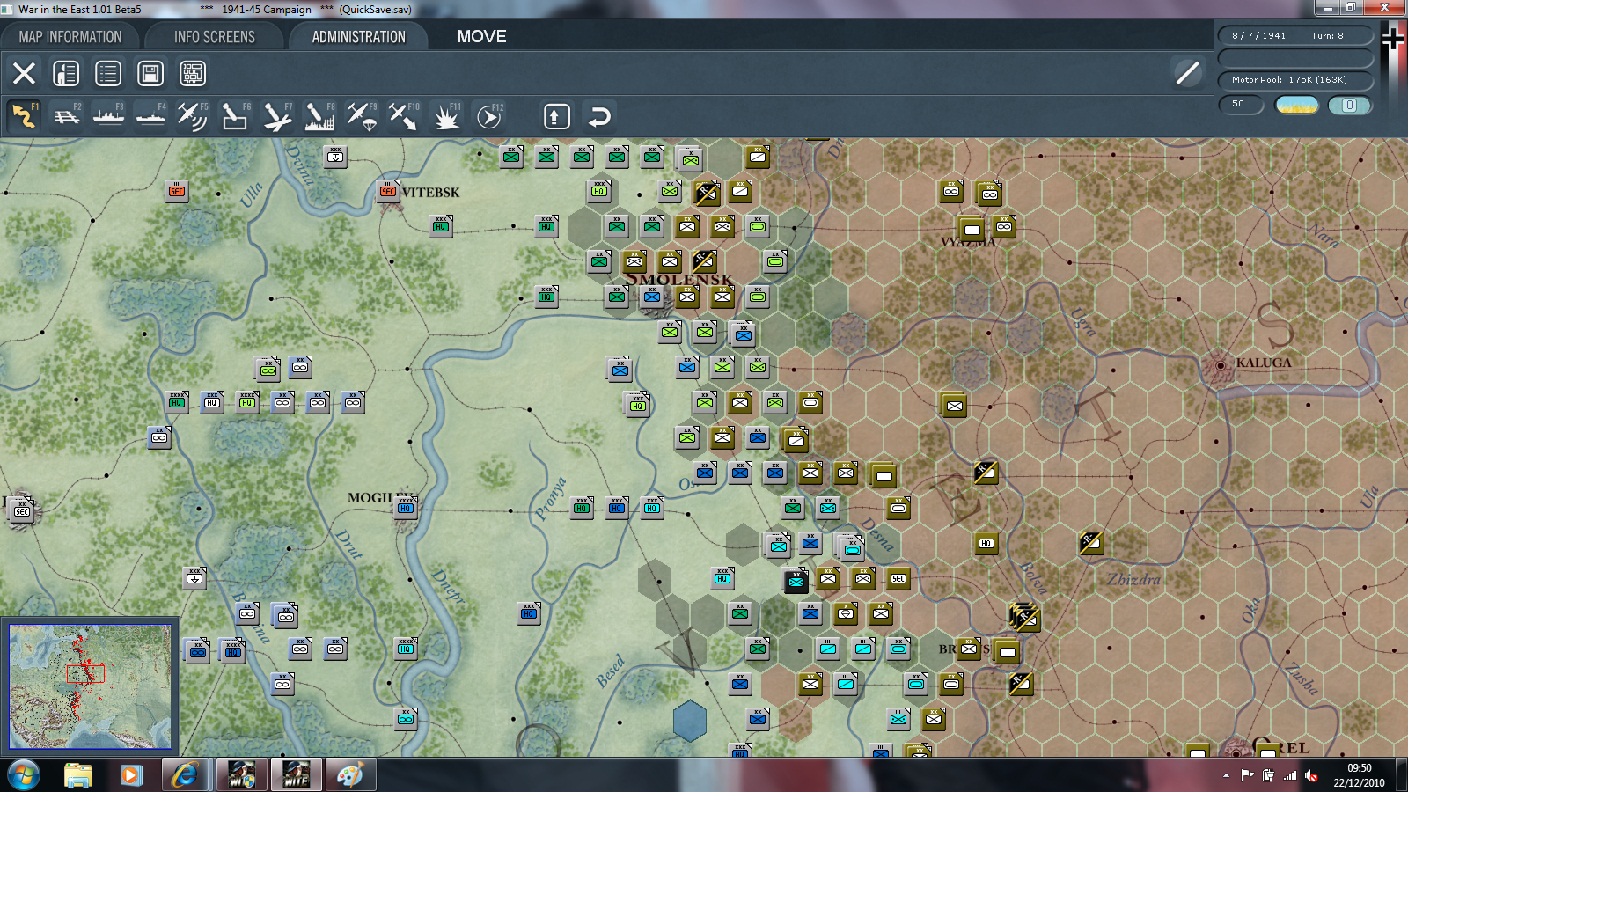Viewport: 1600px width, 900px height.
Task: Select the ADMINISTRATION tab
Action: coord(359,37)
